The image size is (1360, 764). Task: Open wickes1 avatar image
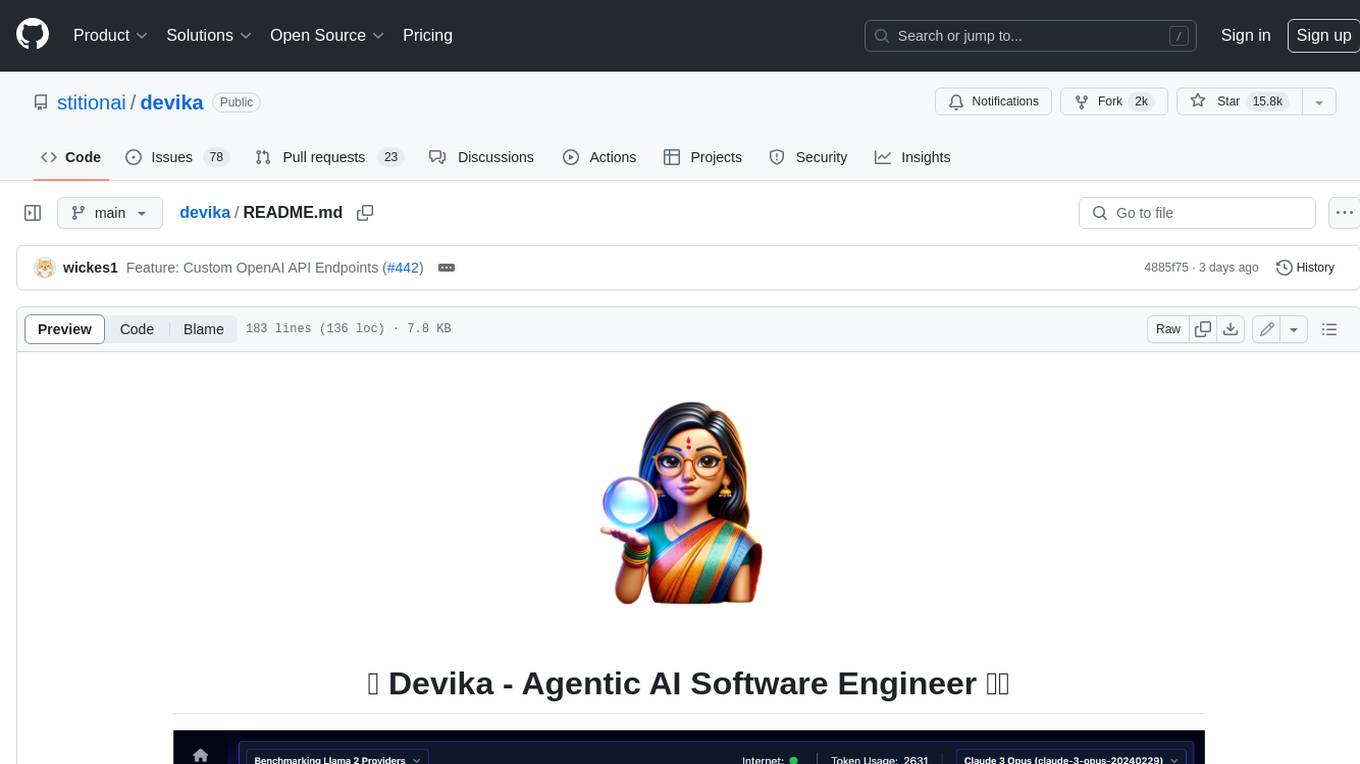pos(44,268)
